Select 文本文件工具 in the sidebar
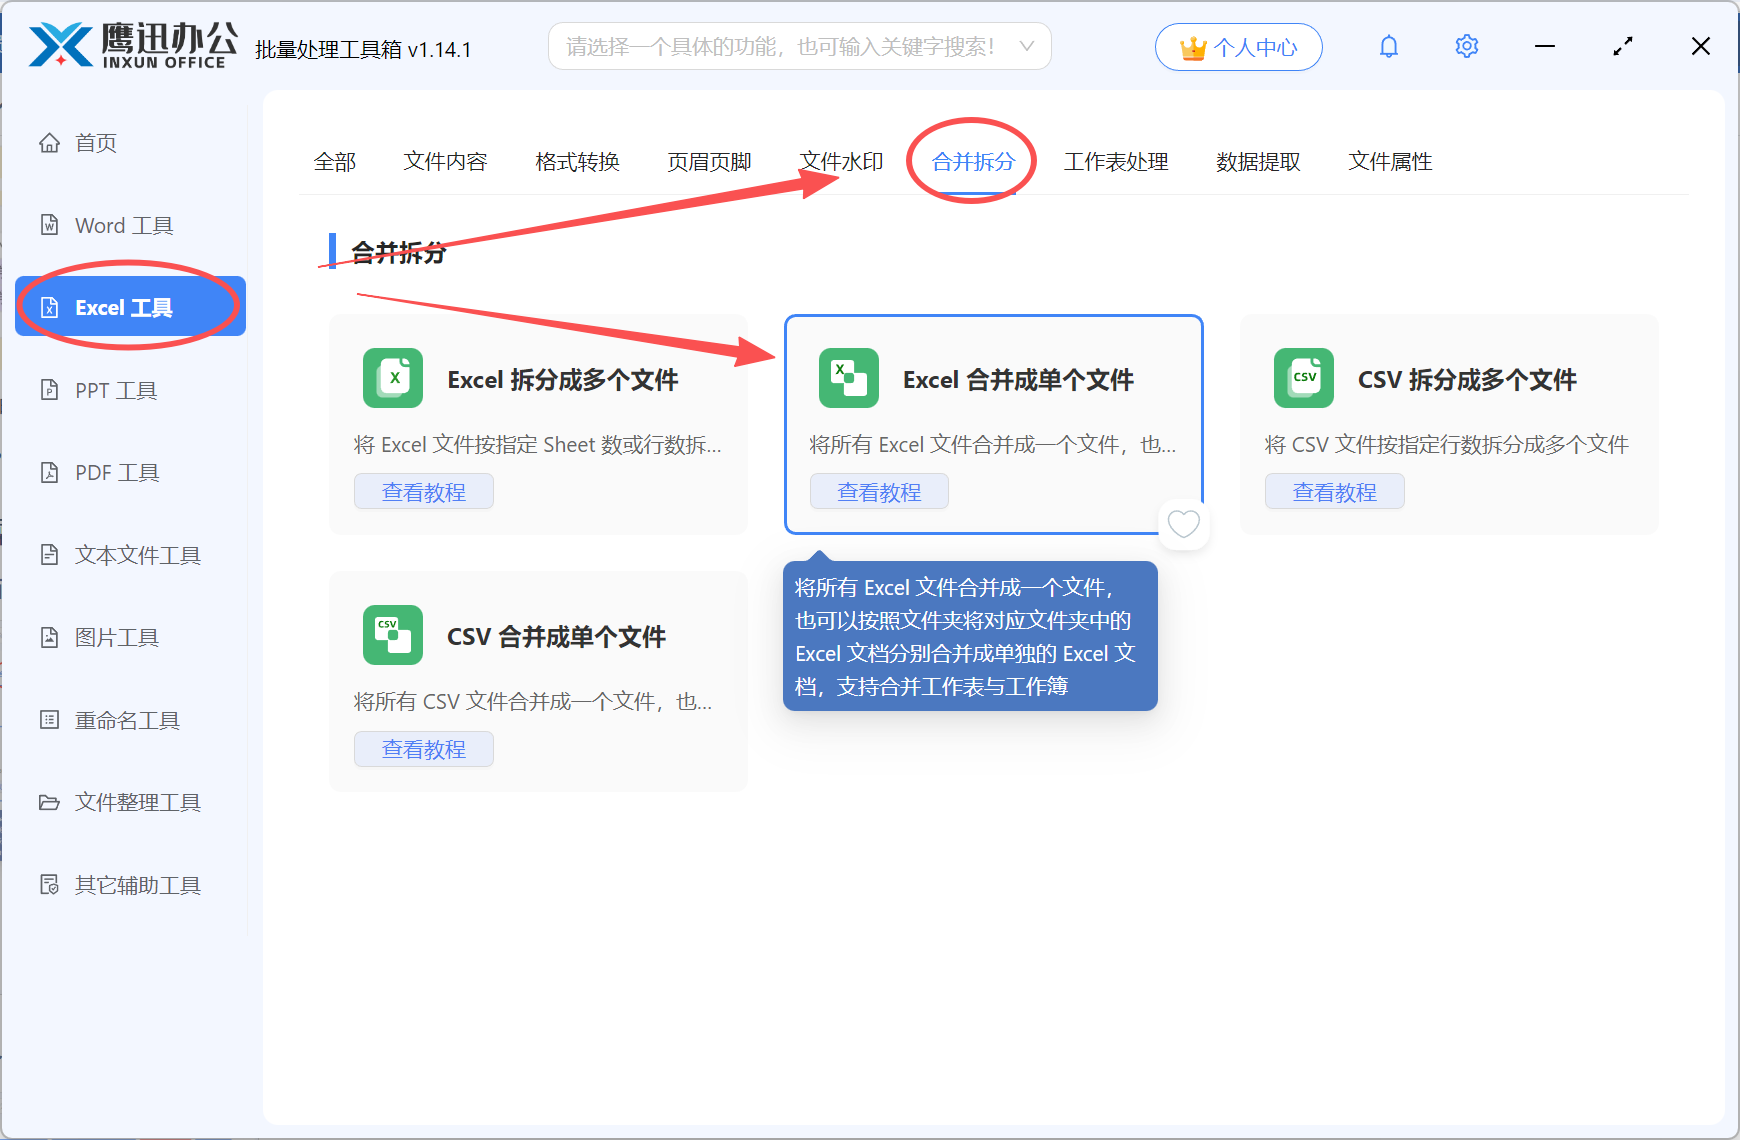1740x1140 pixels. pyautogui.click(x=136, y=555)
